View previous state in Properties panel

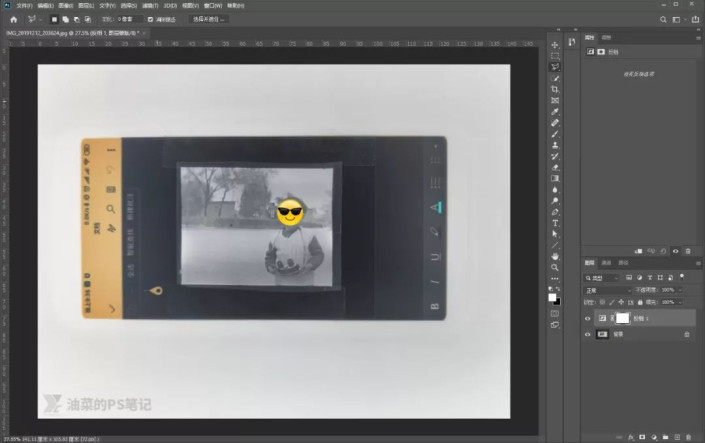point(651,251)
